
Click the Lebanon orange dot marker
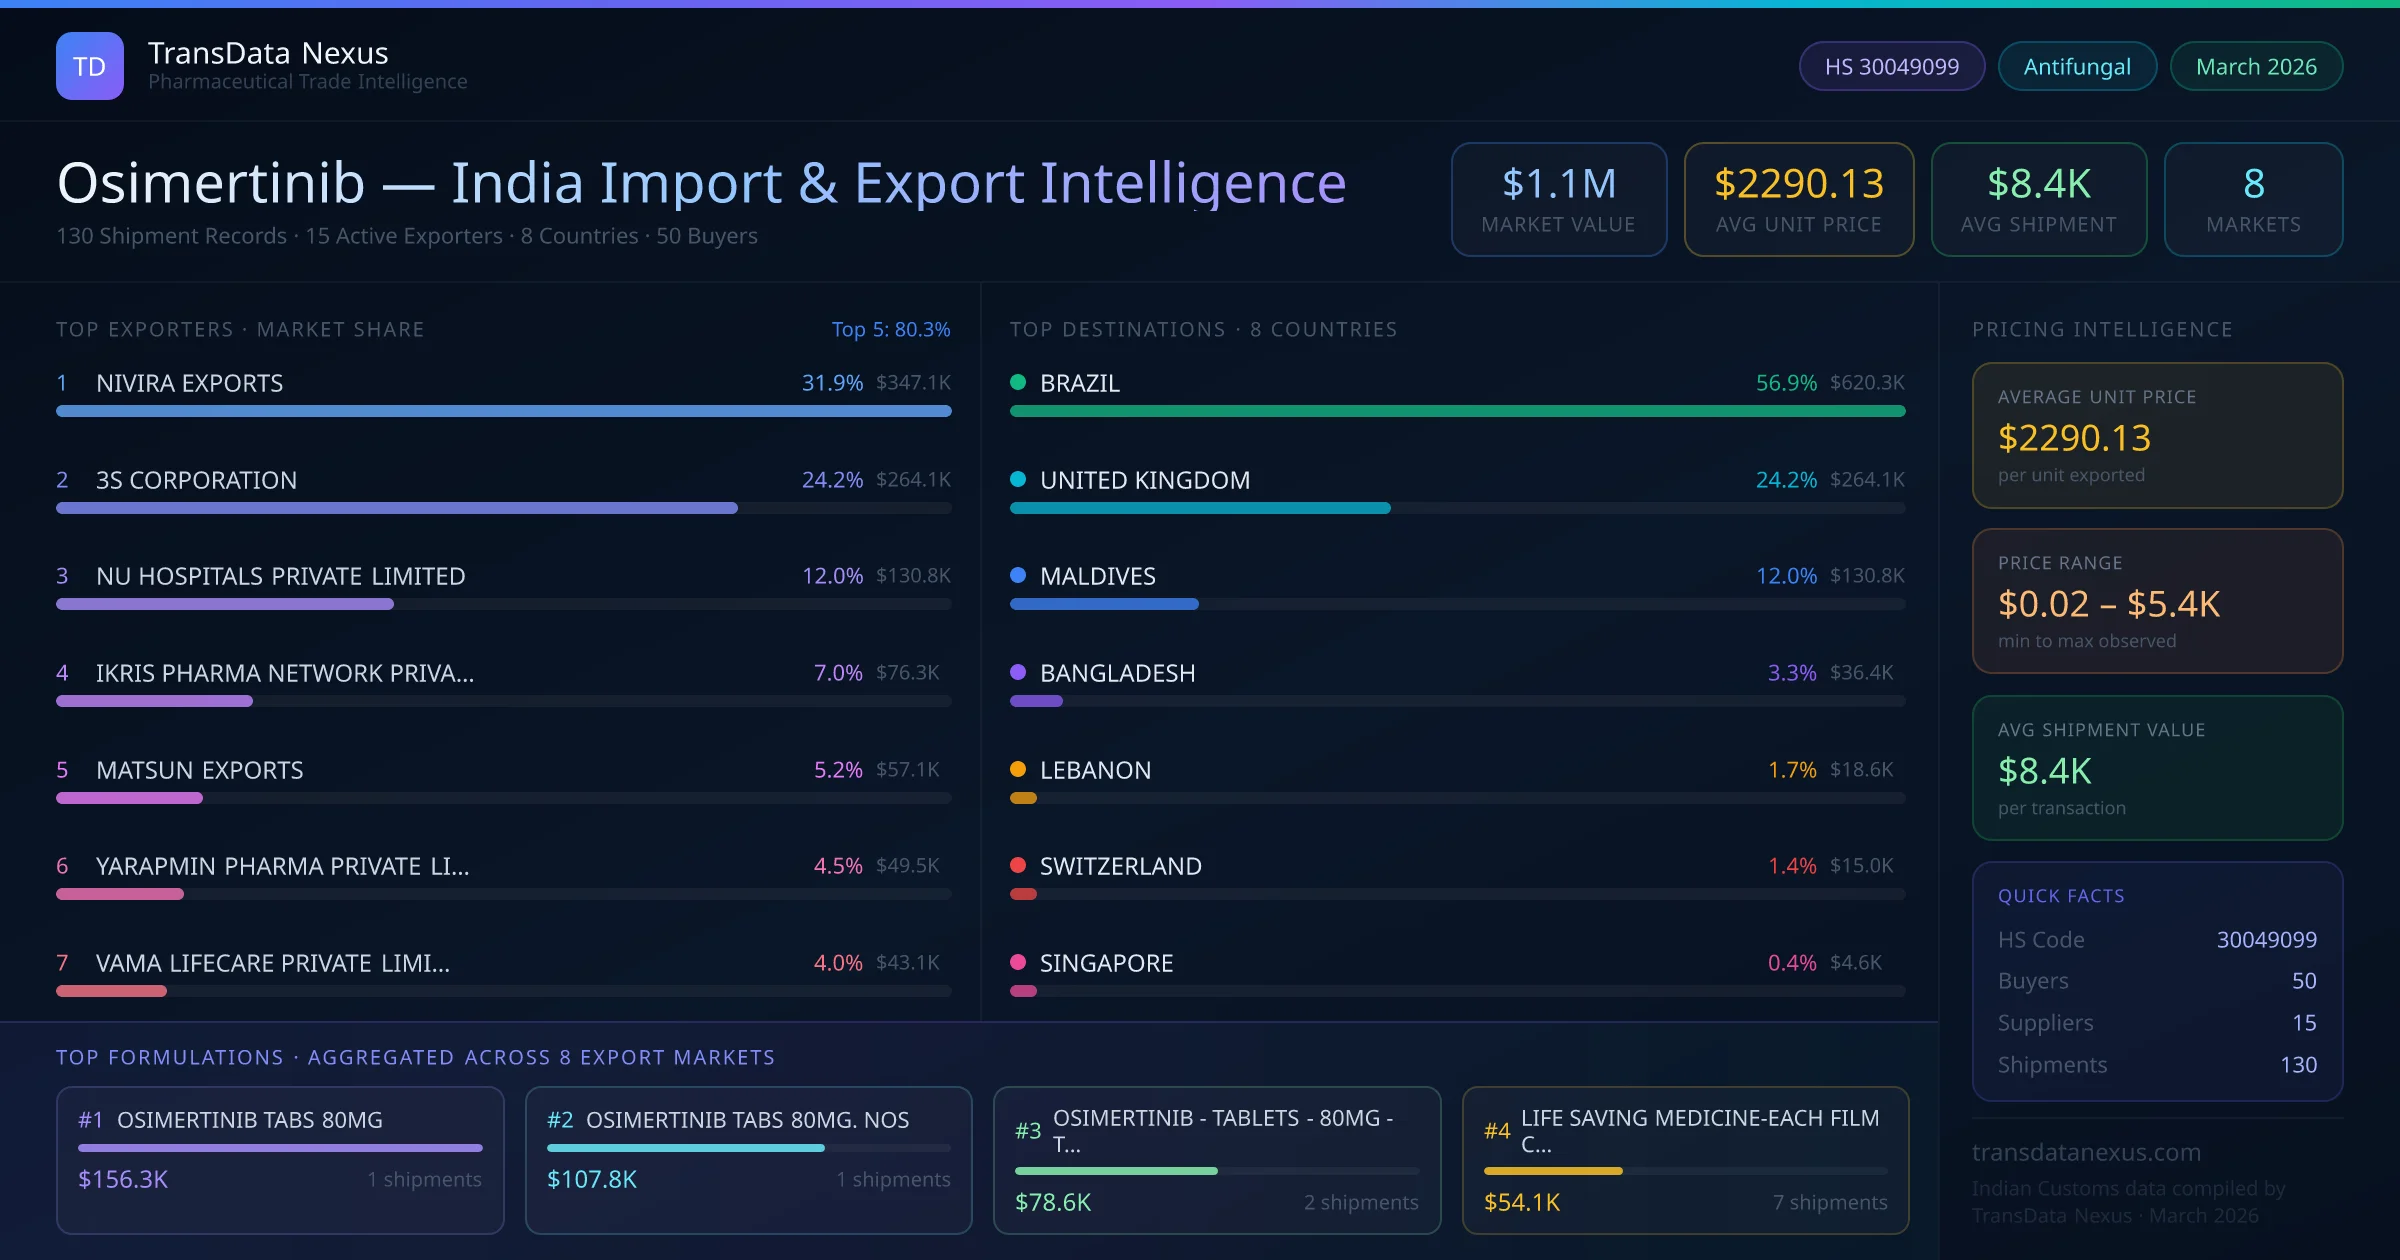point(1018,769)
